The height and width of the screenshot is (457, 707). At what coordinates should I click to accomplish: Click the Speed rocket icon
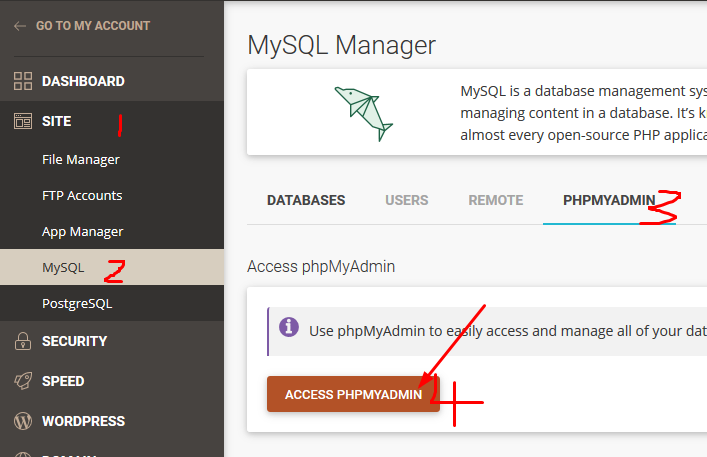22,381
